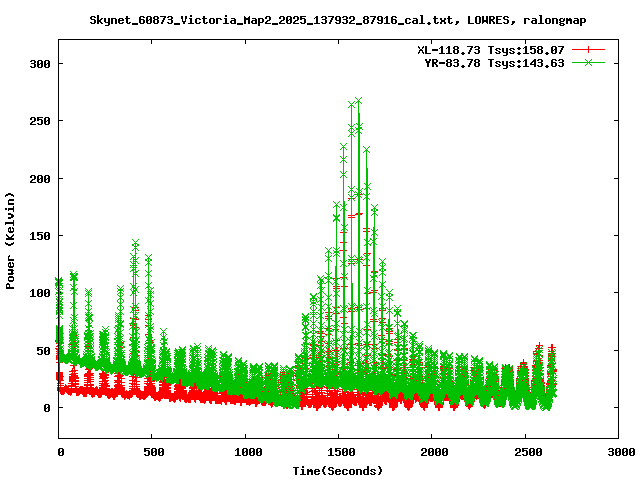This screenshot has width=640, height=480.
Task: Click the x-axis origin tick label 0
Action: click(61, 452)
